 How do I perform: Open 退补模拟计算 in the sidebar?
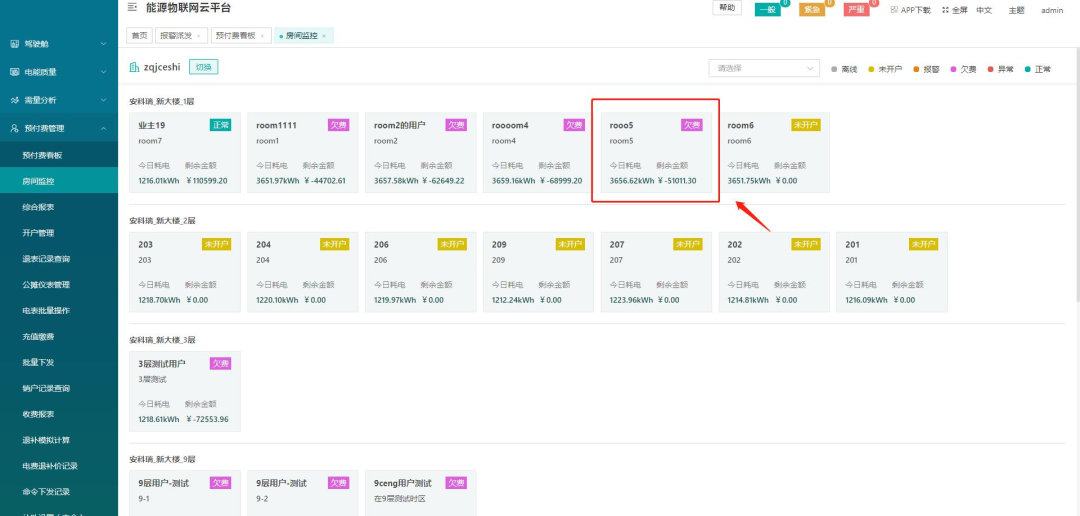[59, 440]
